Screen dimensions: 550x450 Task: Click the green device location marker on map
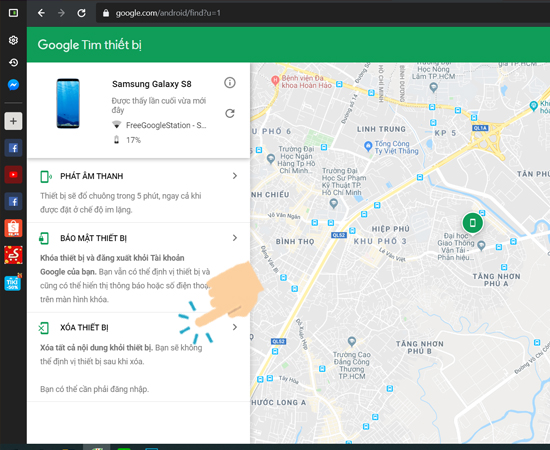pyautogui.click(x=472, y=222)
